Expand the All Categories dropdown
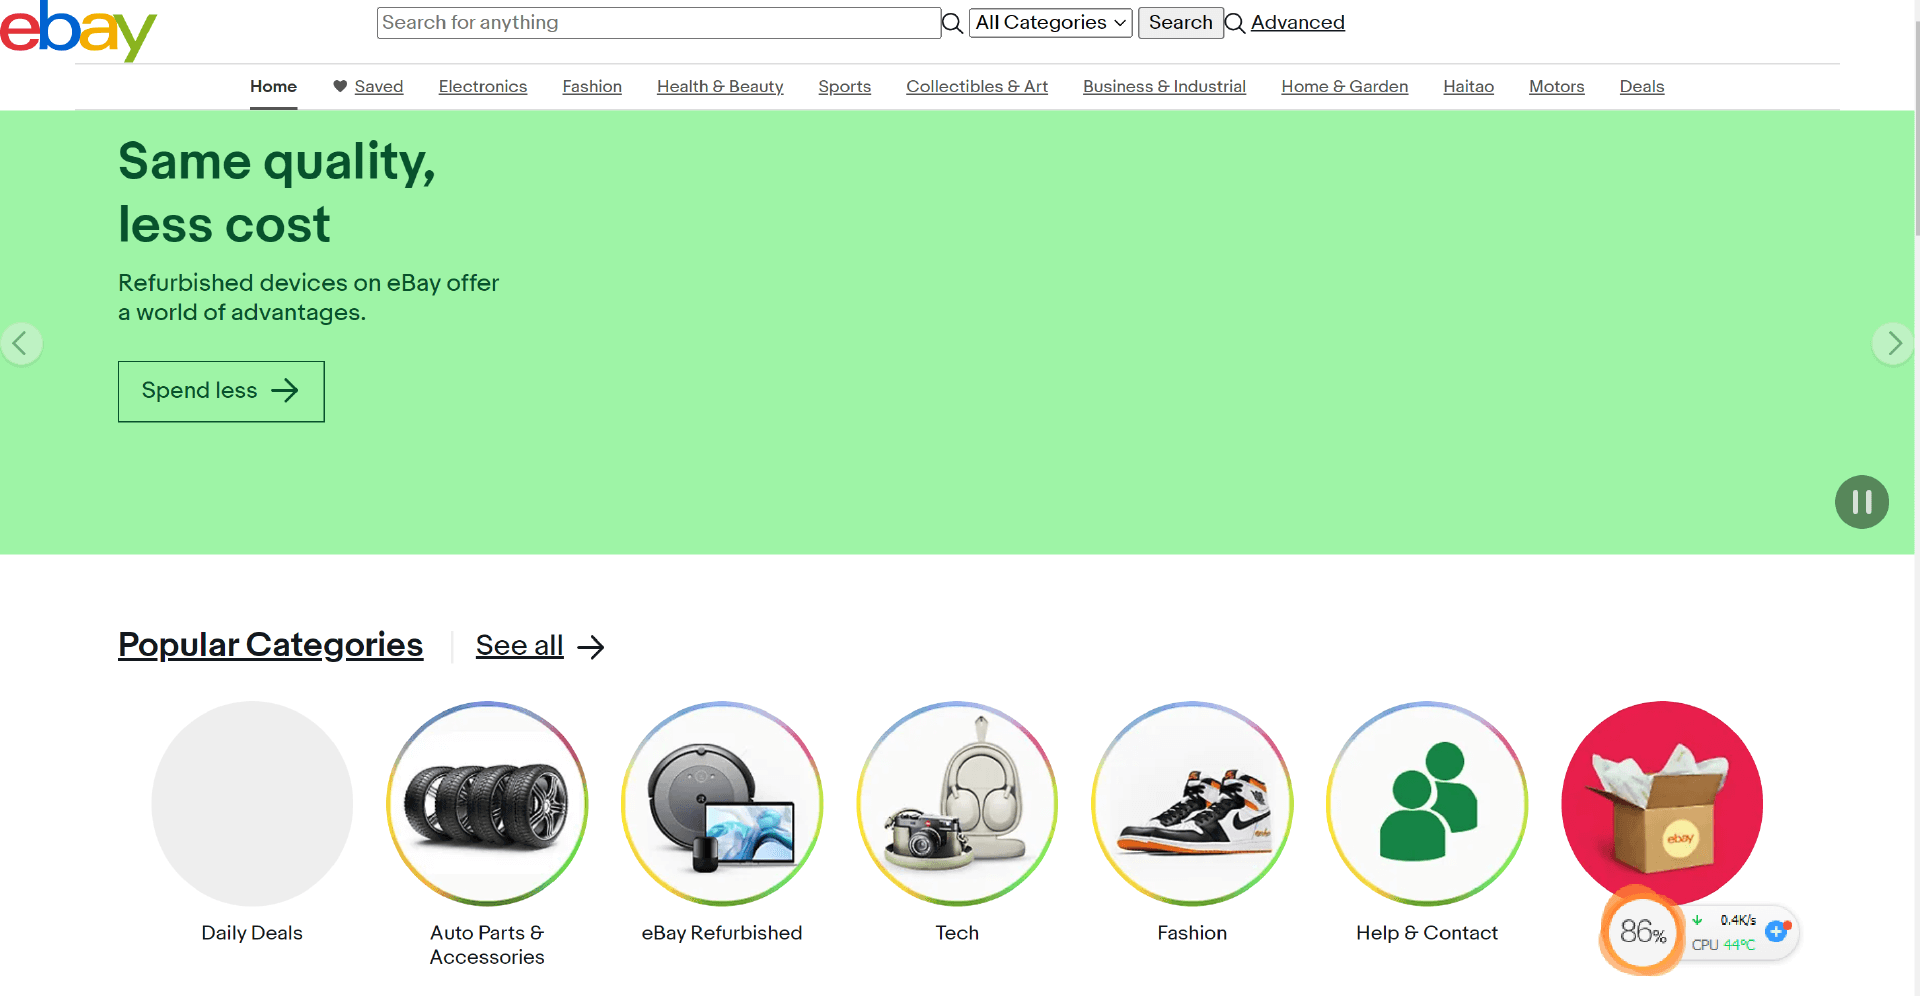Screen dimensions: 1920x996 point(1050,23)
